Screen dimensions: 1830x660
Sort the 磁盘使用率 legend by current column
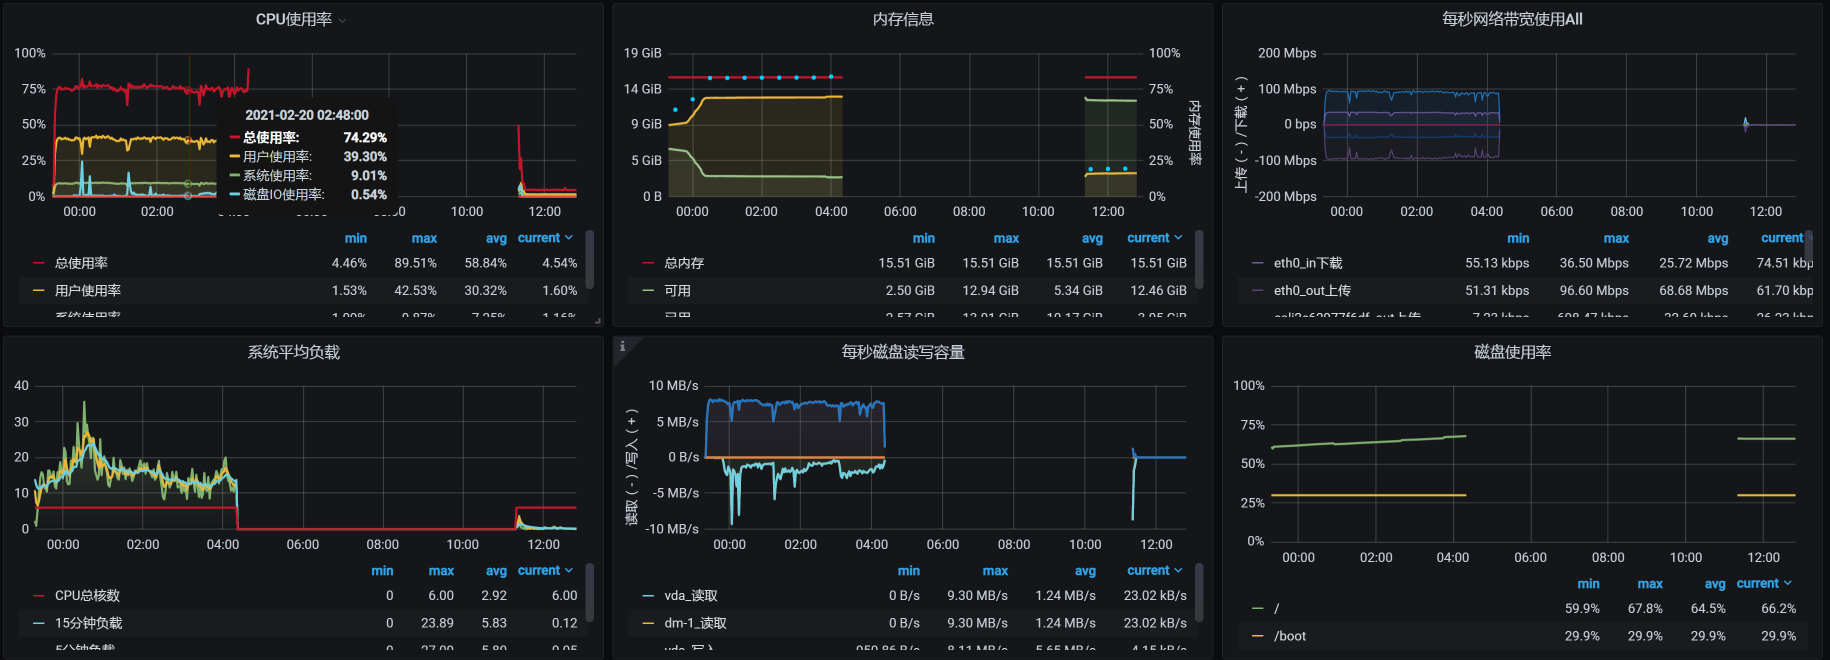(1764, 583)
